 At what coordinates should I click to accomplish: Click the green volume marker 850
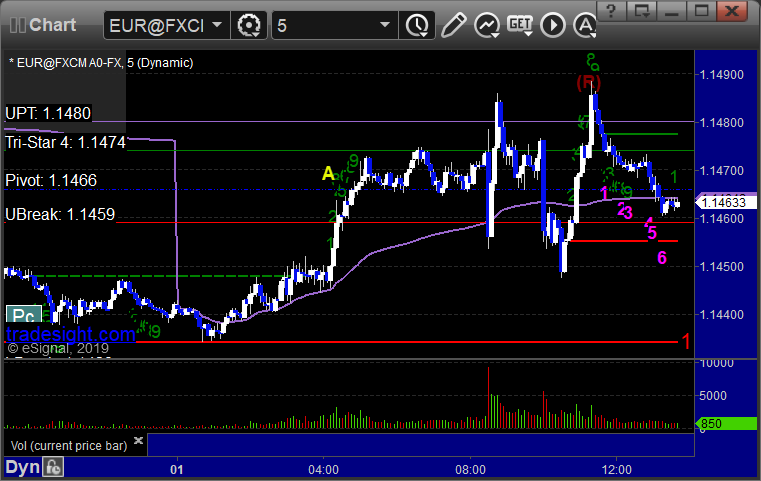tap(726, 423)
